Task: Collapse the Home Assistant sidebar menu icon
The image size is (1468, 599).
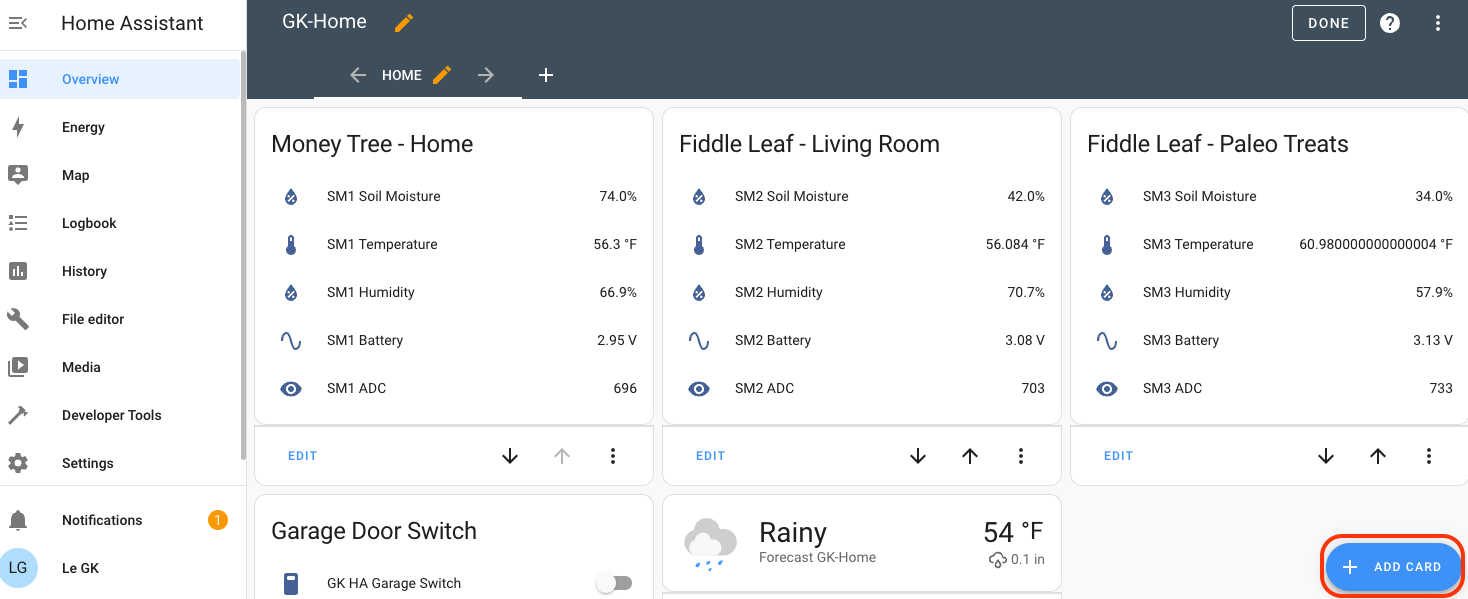Action: tap(18, 23)
